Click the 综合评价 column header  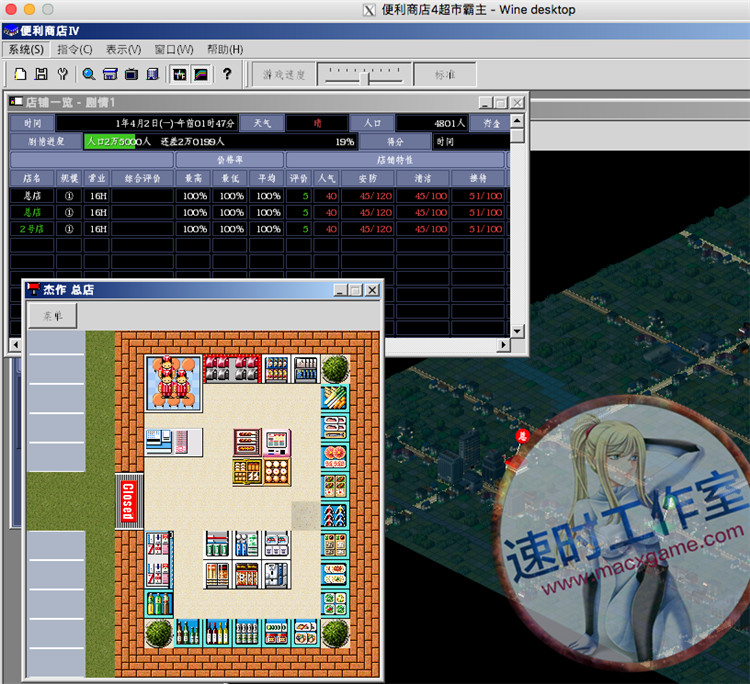143,178
